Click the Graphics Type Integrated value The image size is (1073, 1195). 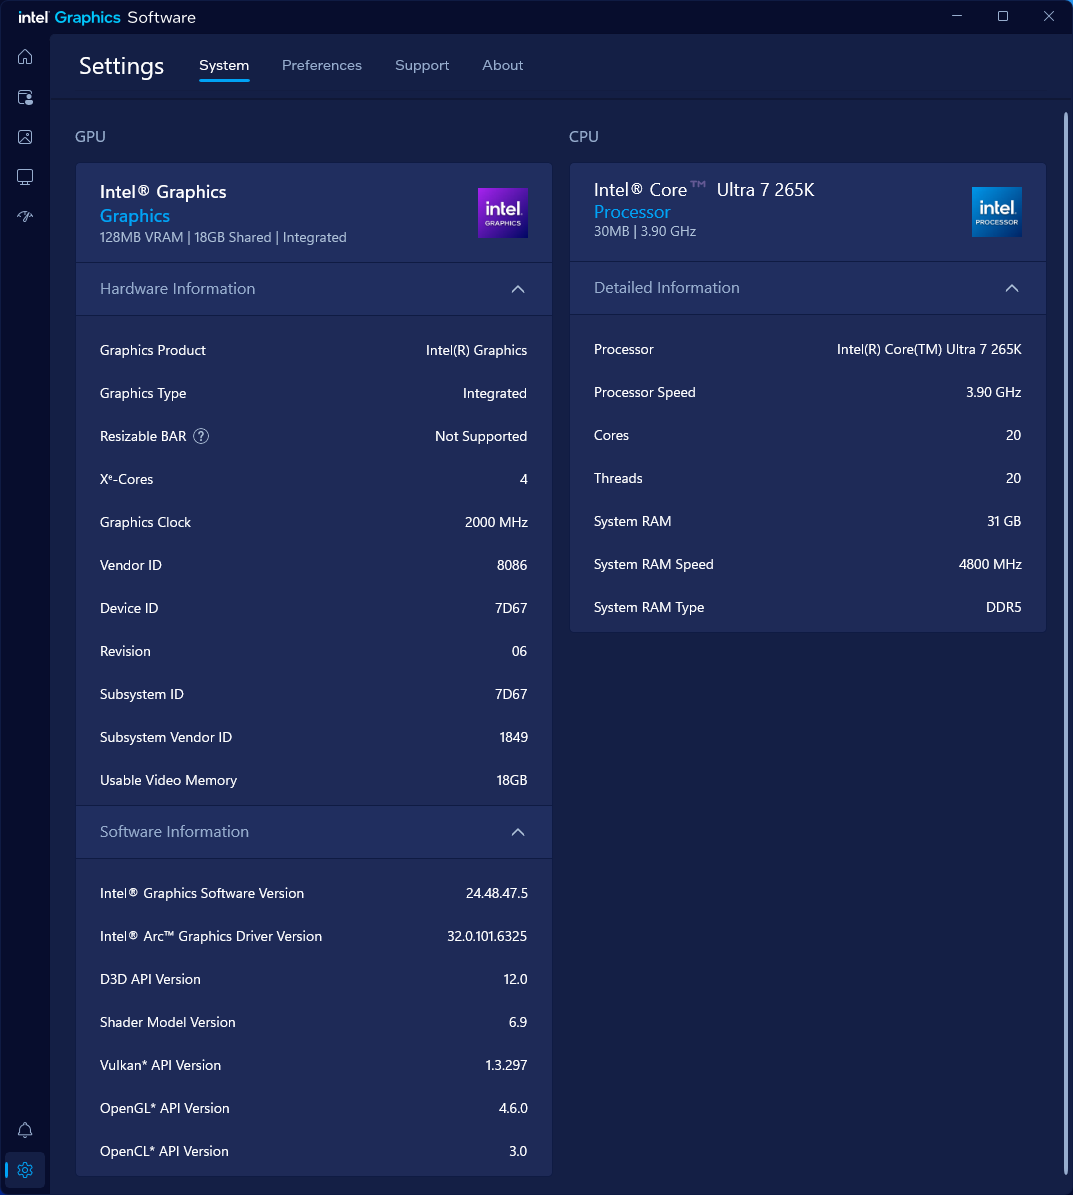point(495,394)
